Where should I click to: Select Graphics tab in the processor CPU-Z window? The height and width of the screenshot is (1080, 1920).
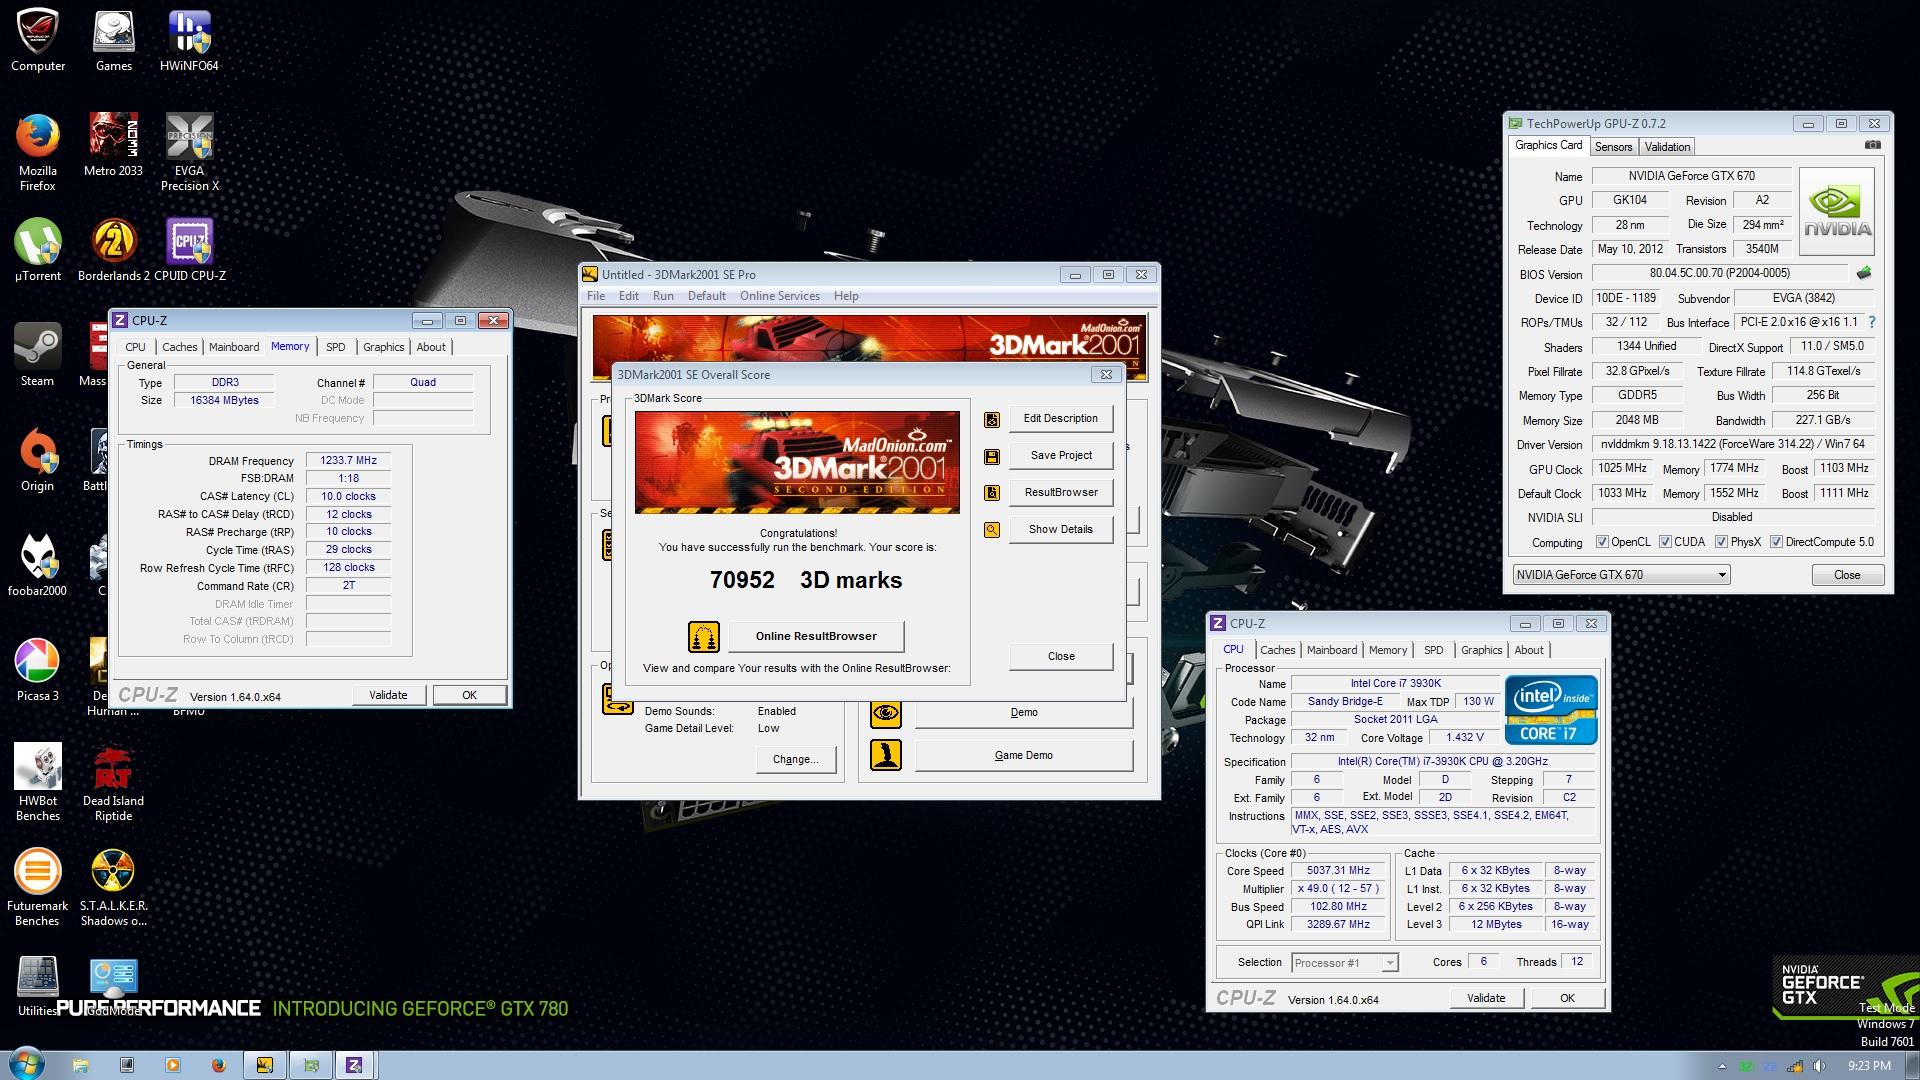coord(1481,650)
